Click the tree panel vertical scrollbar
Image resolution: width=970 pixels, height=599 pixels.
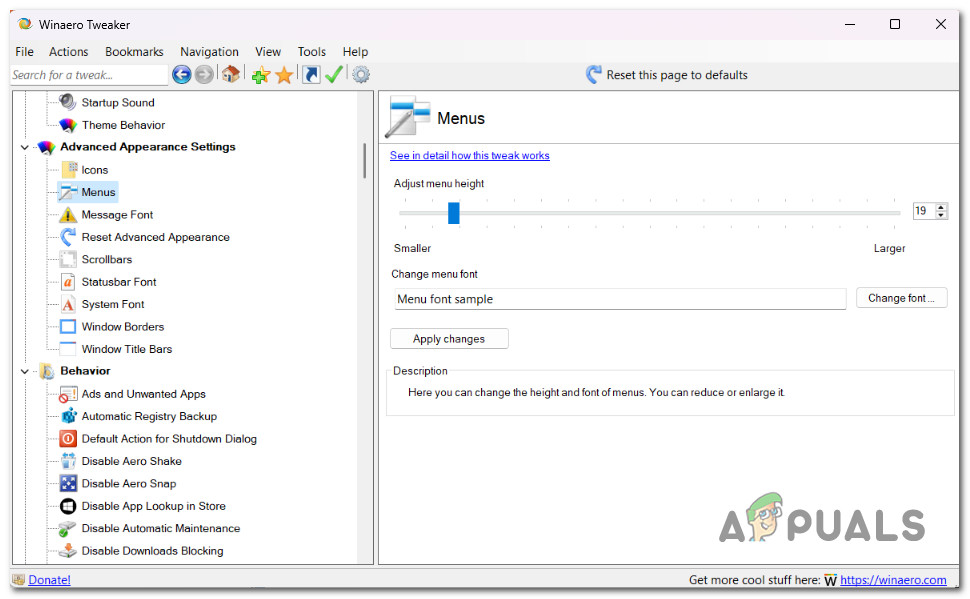click(364, 160)
